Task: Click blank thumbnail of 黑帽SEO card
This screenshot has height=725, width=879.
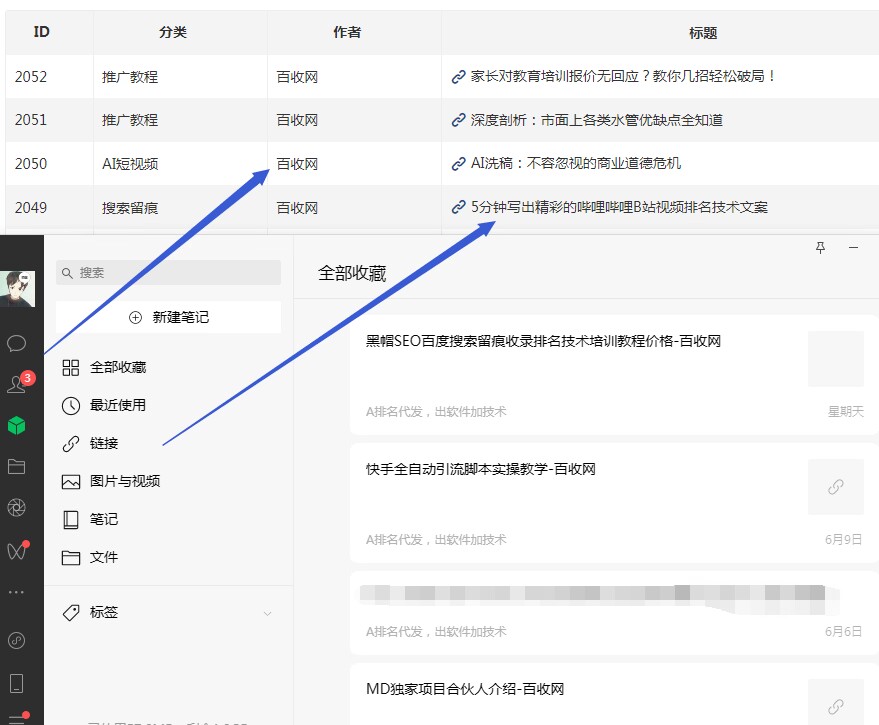Action: click(836, 359)
